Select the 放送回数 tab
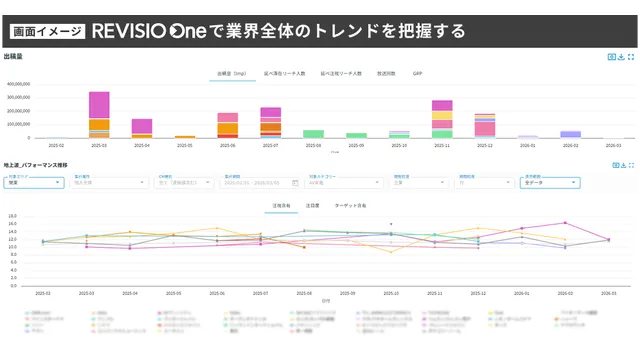The image size is (640, 360). pos(386,74)
